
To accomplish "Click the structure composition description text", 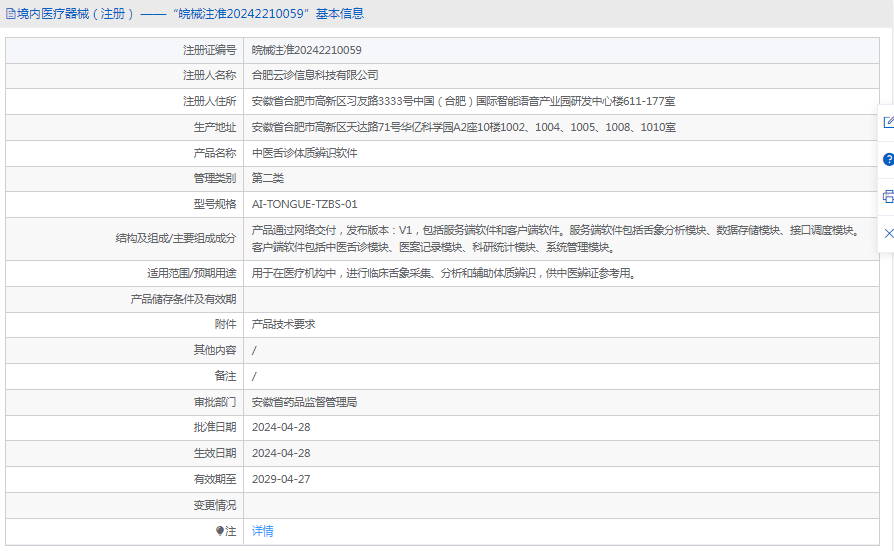I will [x=556, y=239].
